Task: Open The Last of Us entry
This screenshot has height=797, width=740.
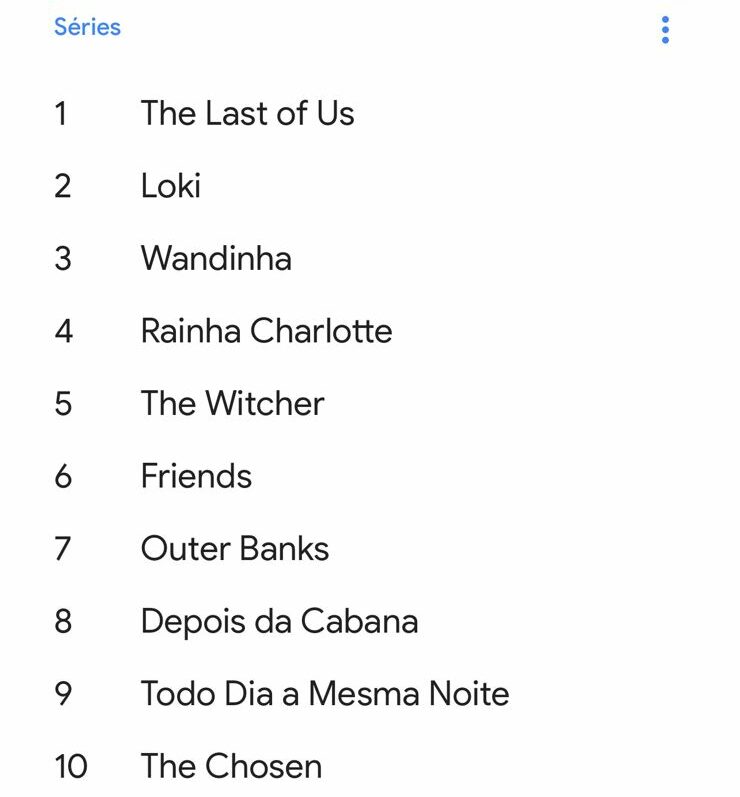Action: [x=247, y=114]
